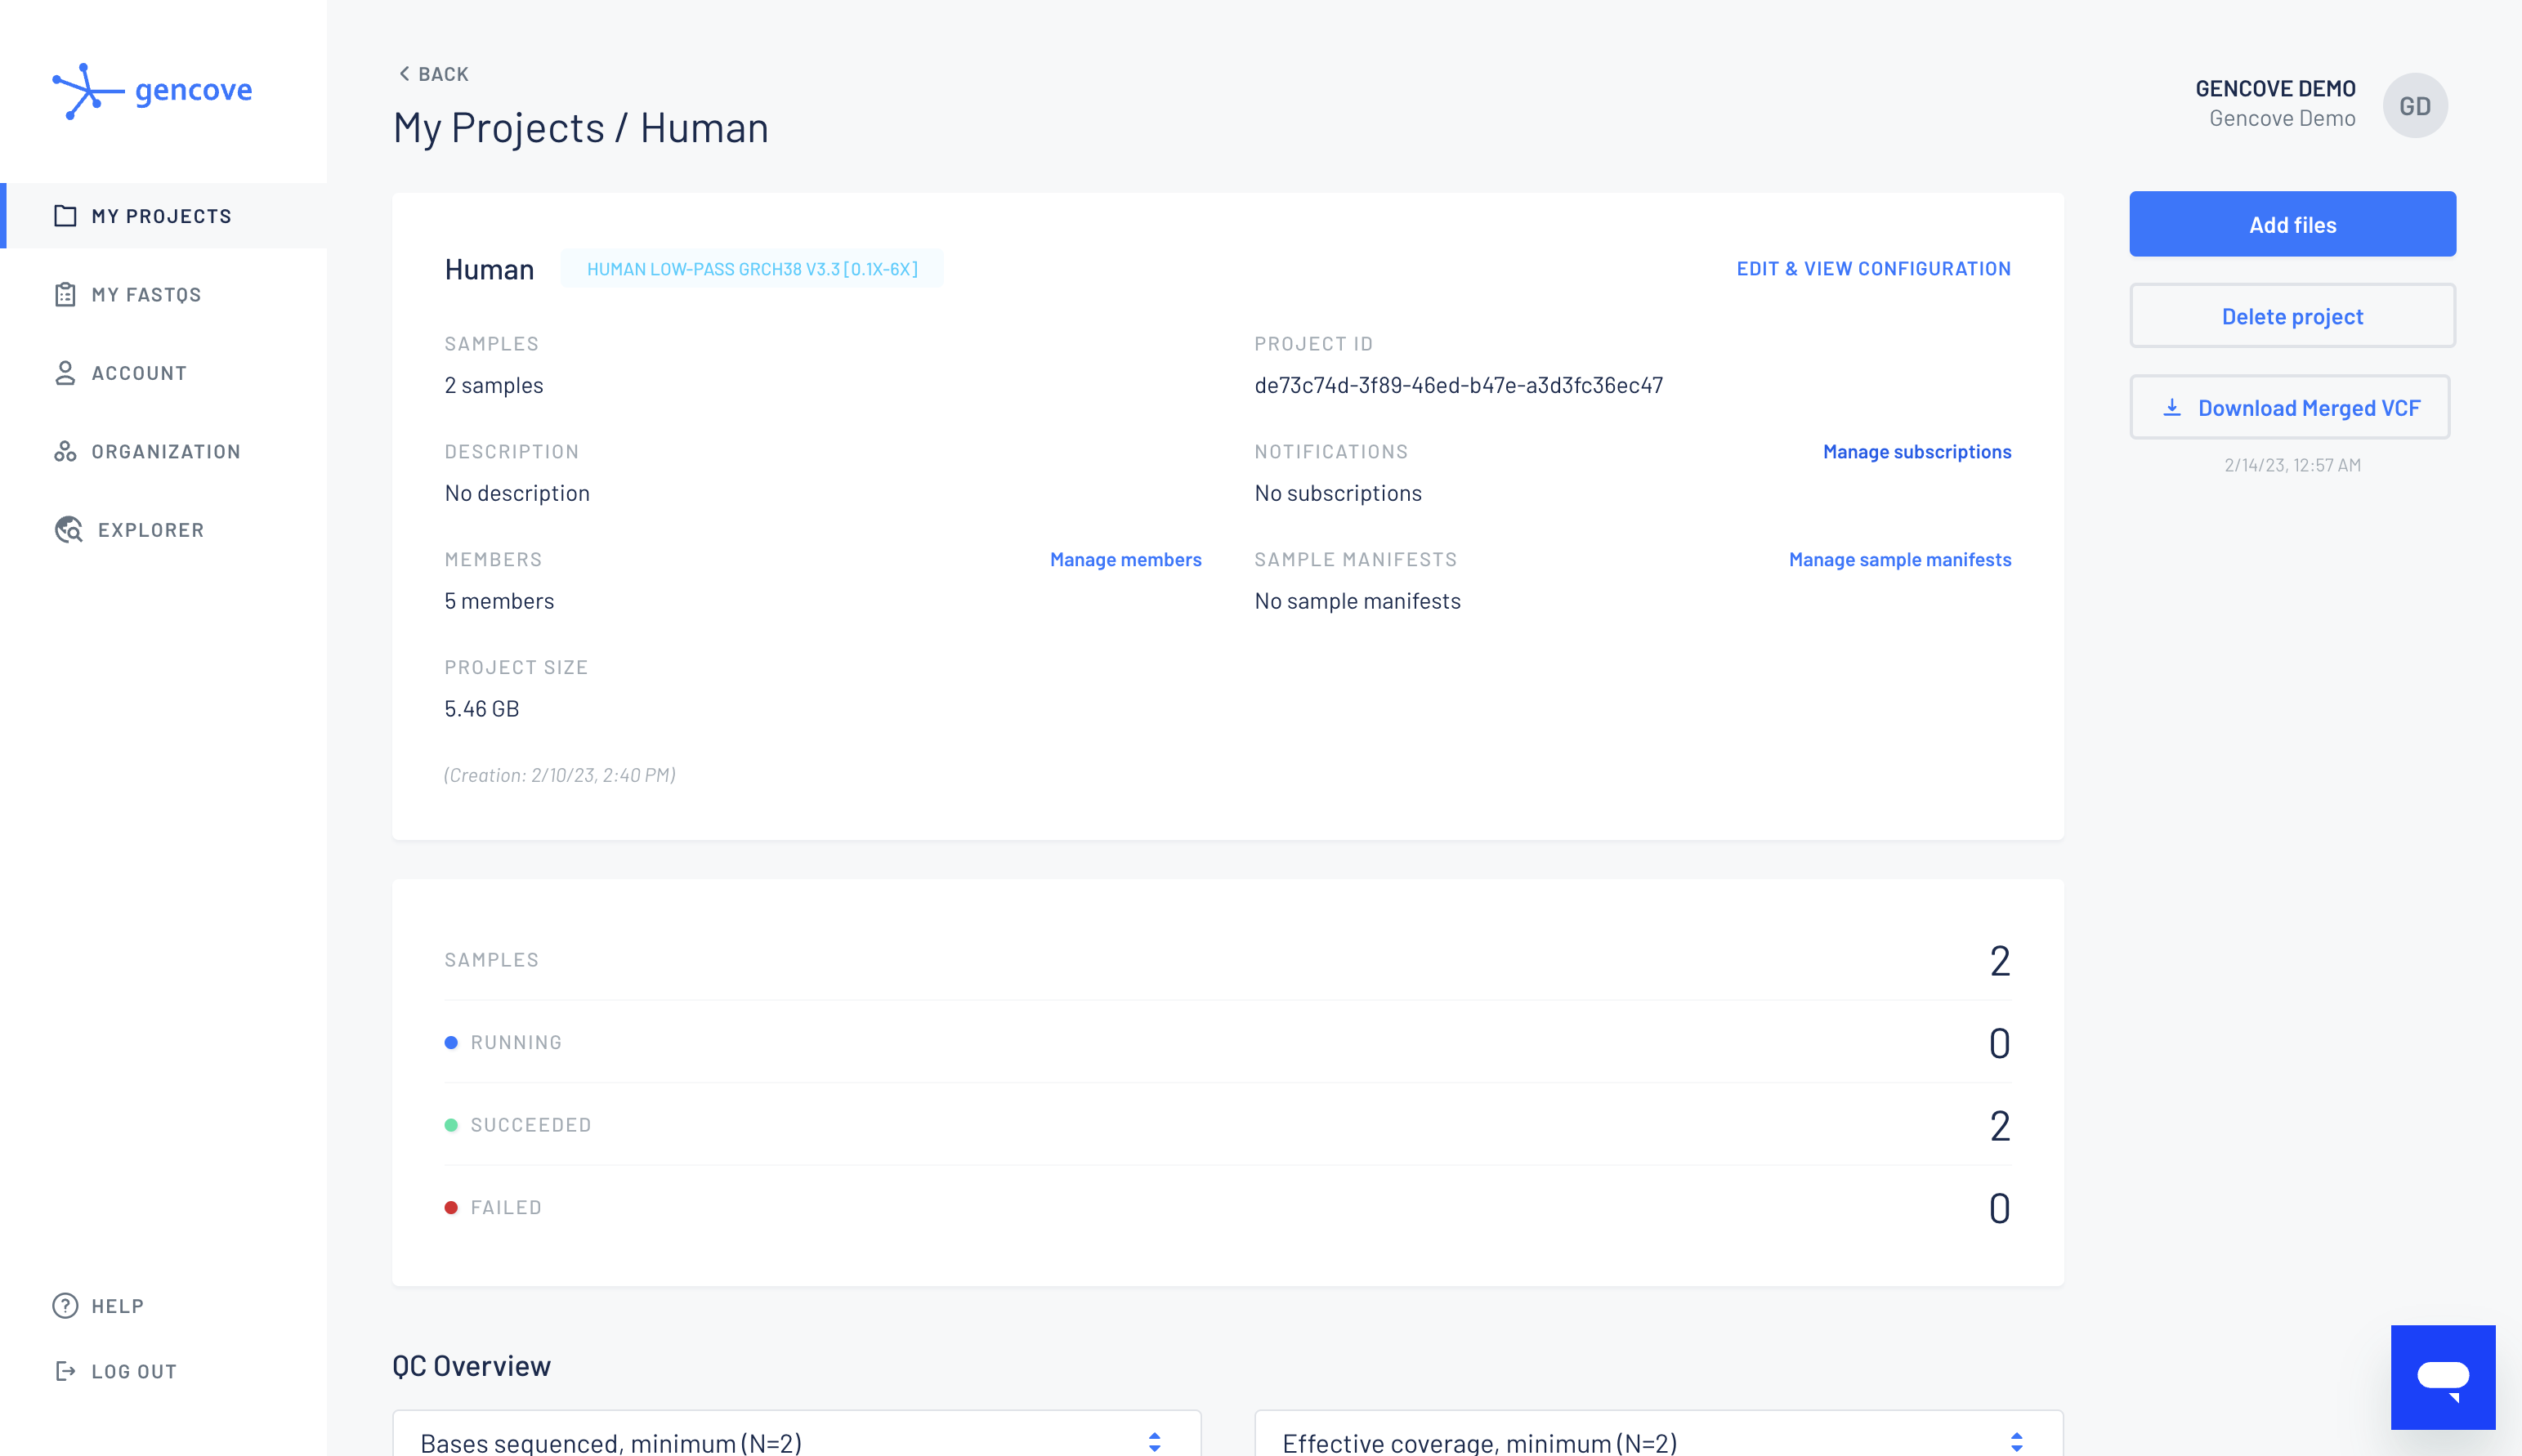Click Manage members link
Image resolution: width=2522 pixels, height=1456 pixels.
coord(1125,560)
